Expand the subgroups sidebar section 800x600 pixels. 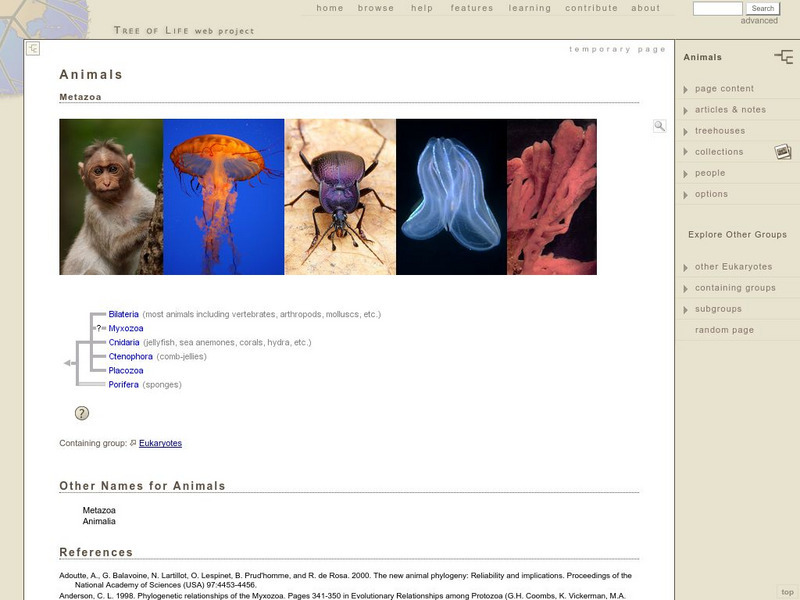[718, 309]
